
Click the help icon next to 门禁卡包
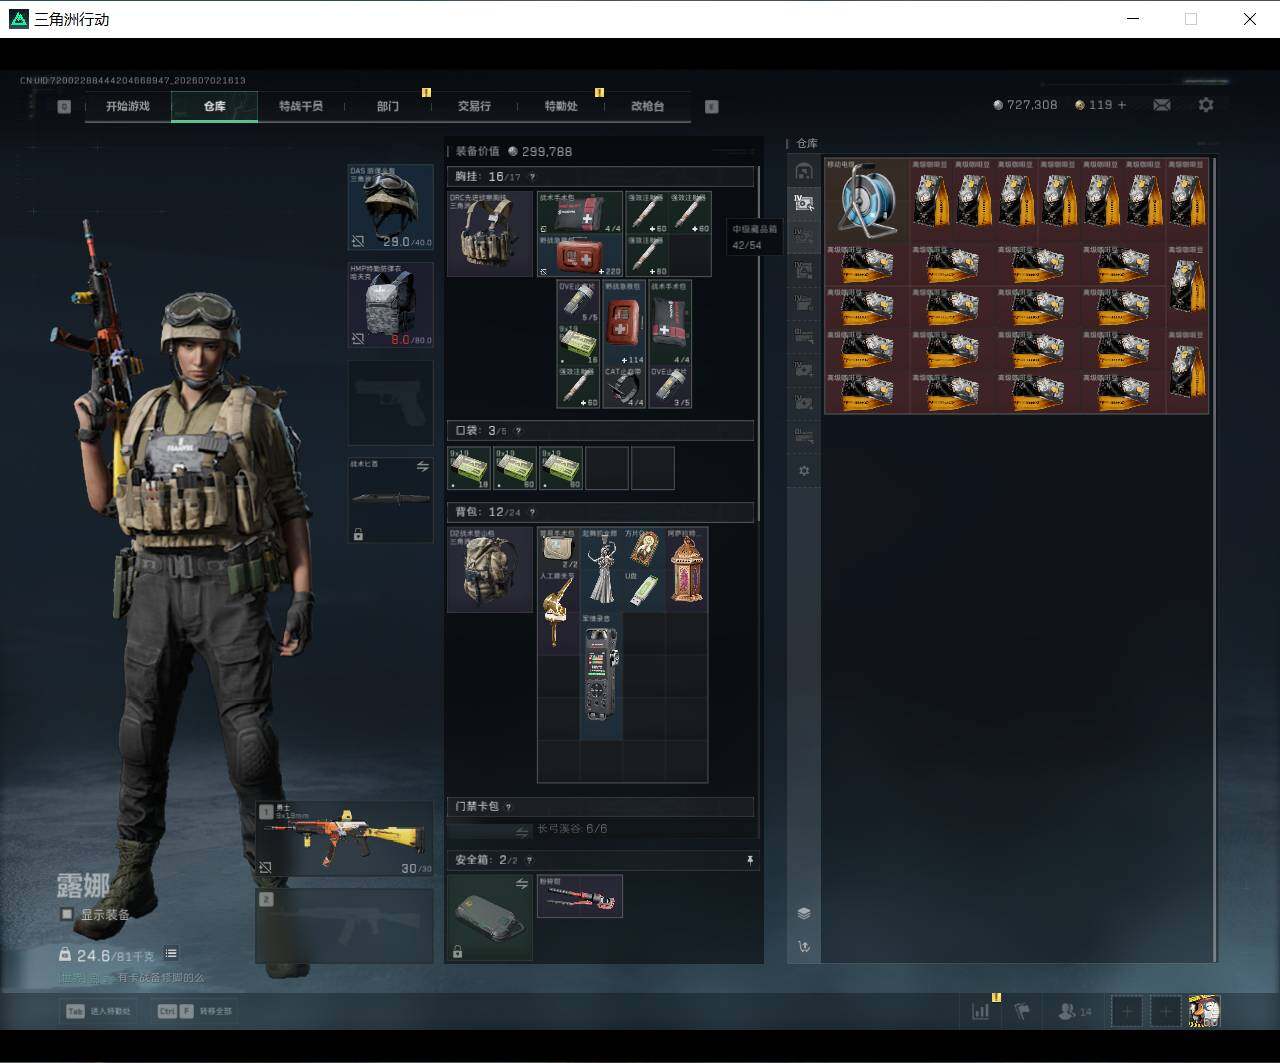pyautogui.click(x=508, y=807)
